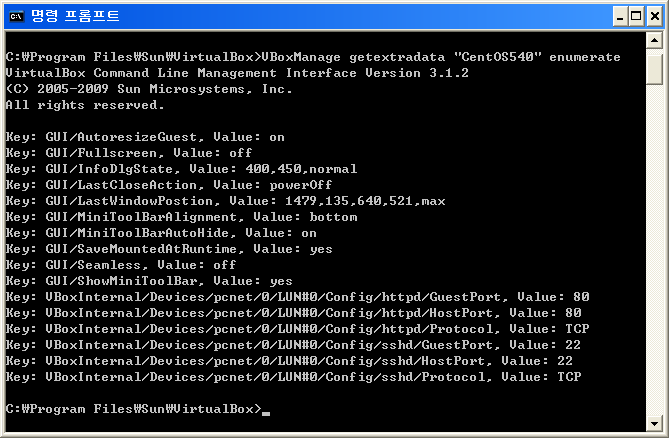Click the GUI/LastCloseAction powerOff line

pos(169,185)
